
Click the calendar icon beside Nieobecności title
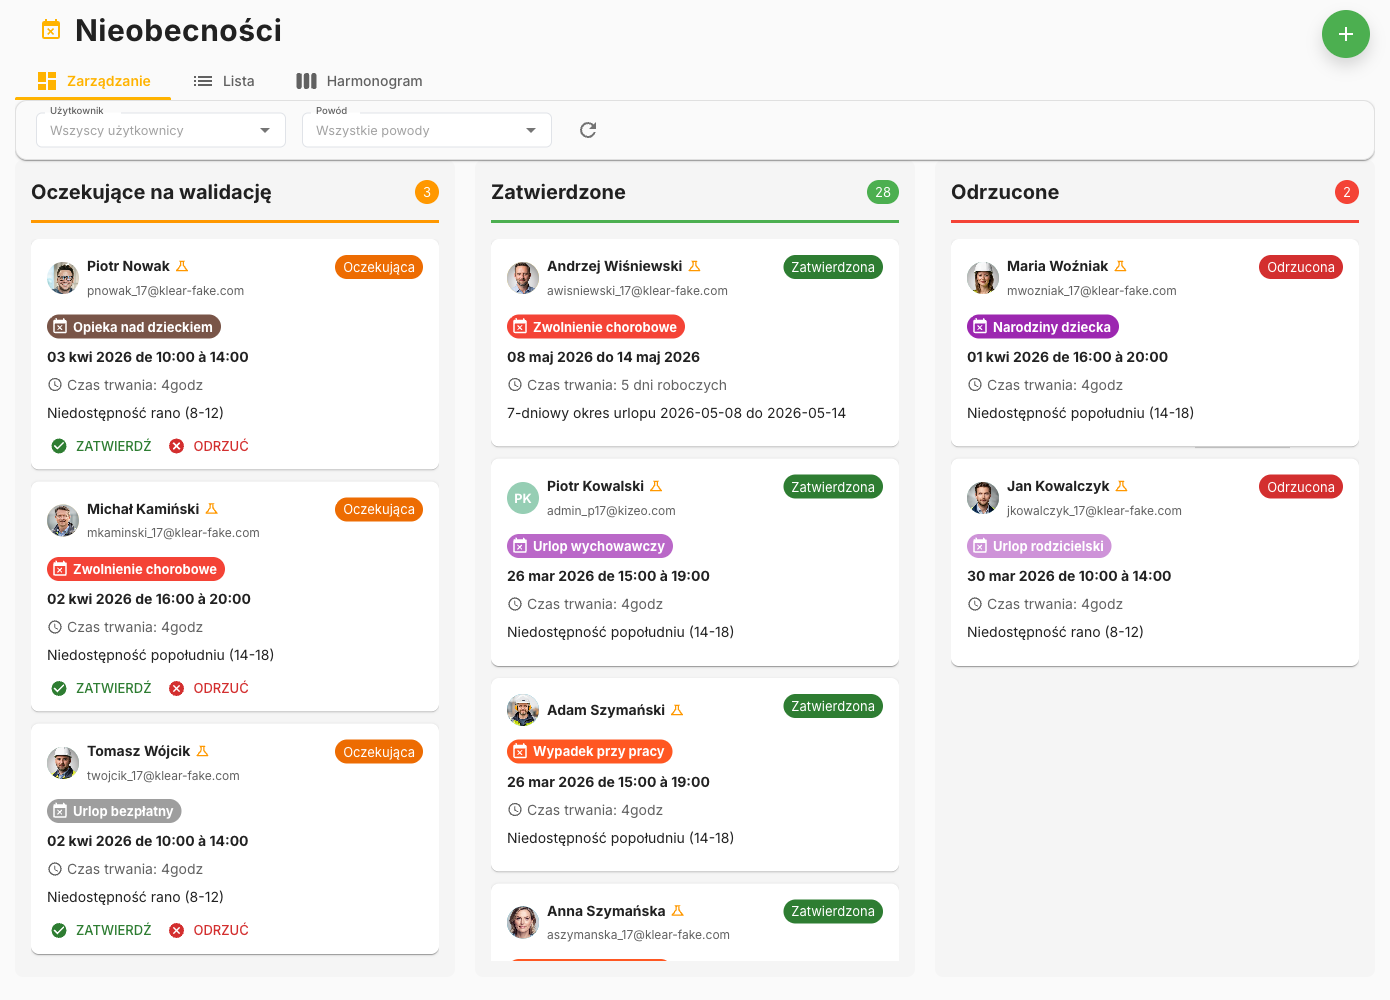point(51,30)
